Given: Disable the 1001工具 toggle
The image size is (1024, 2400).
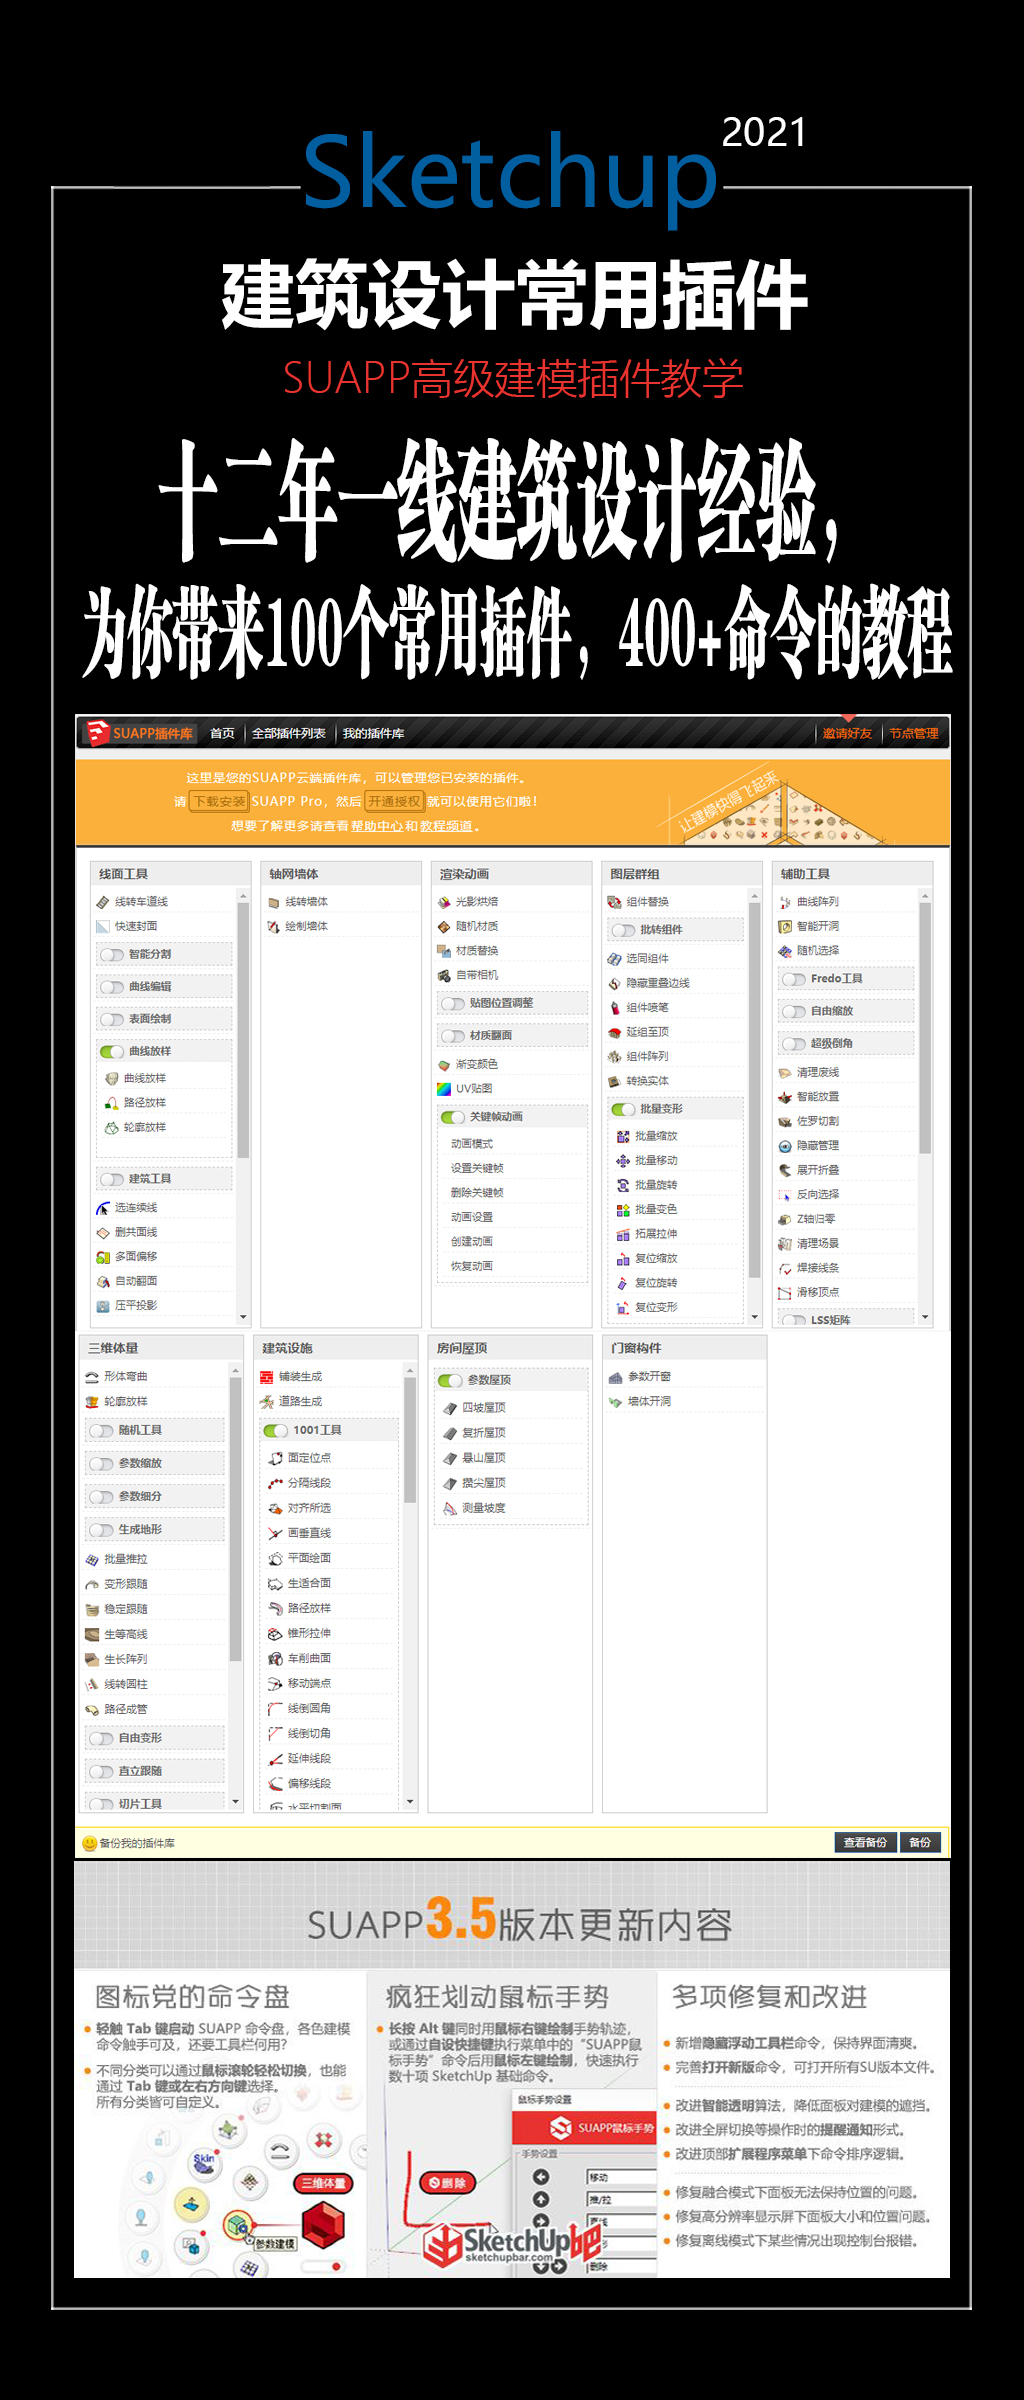Looking at the screenshot, I should click(276, 1431).
